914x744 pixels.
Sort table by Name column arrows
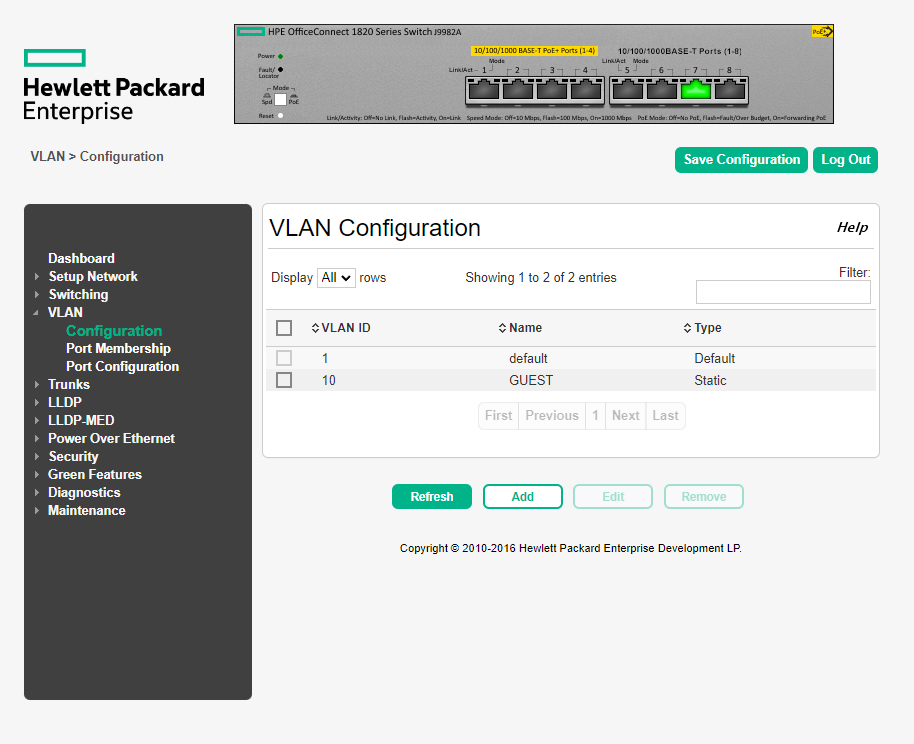pos(502,328)
